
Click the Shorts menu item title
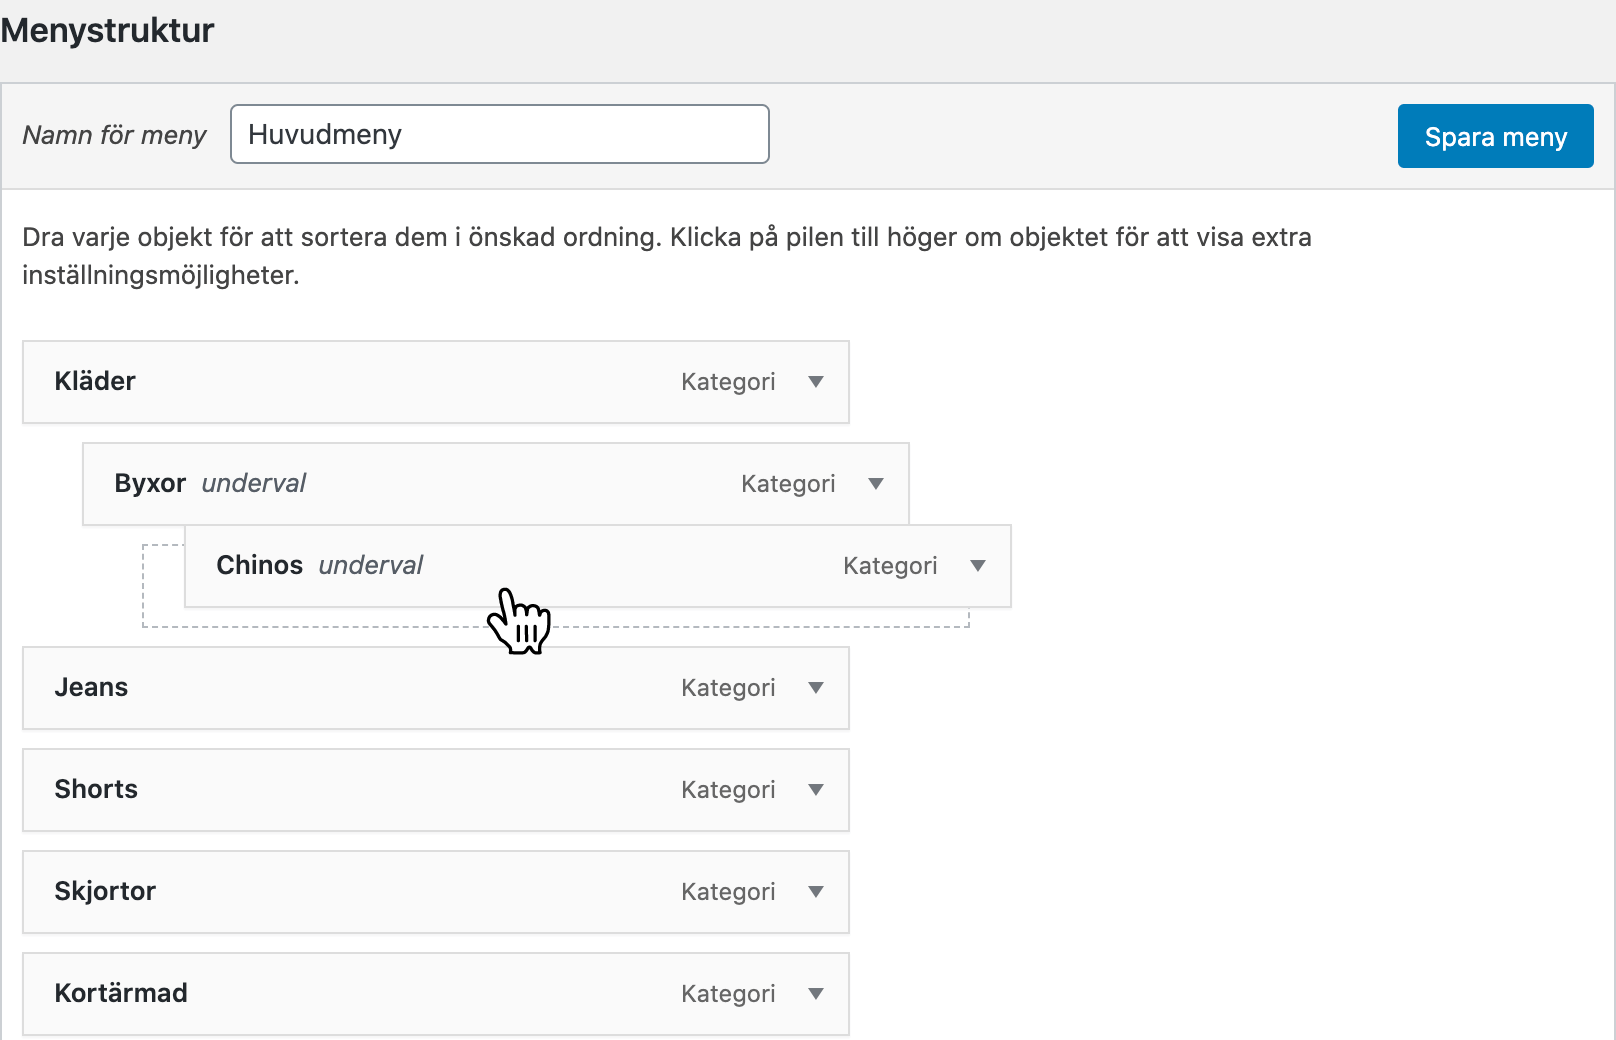pyautogui.click(x=96, y=789)
